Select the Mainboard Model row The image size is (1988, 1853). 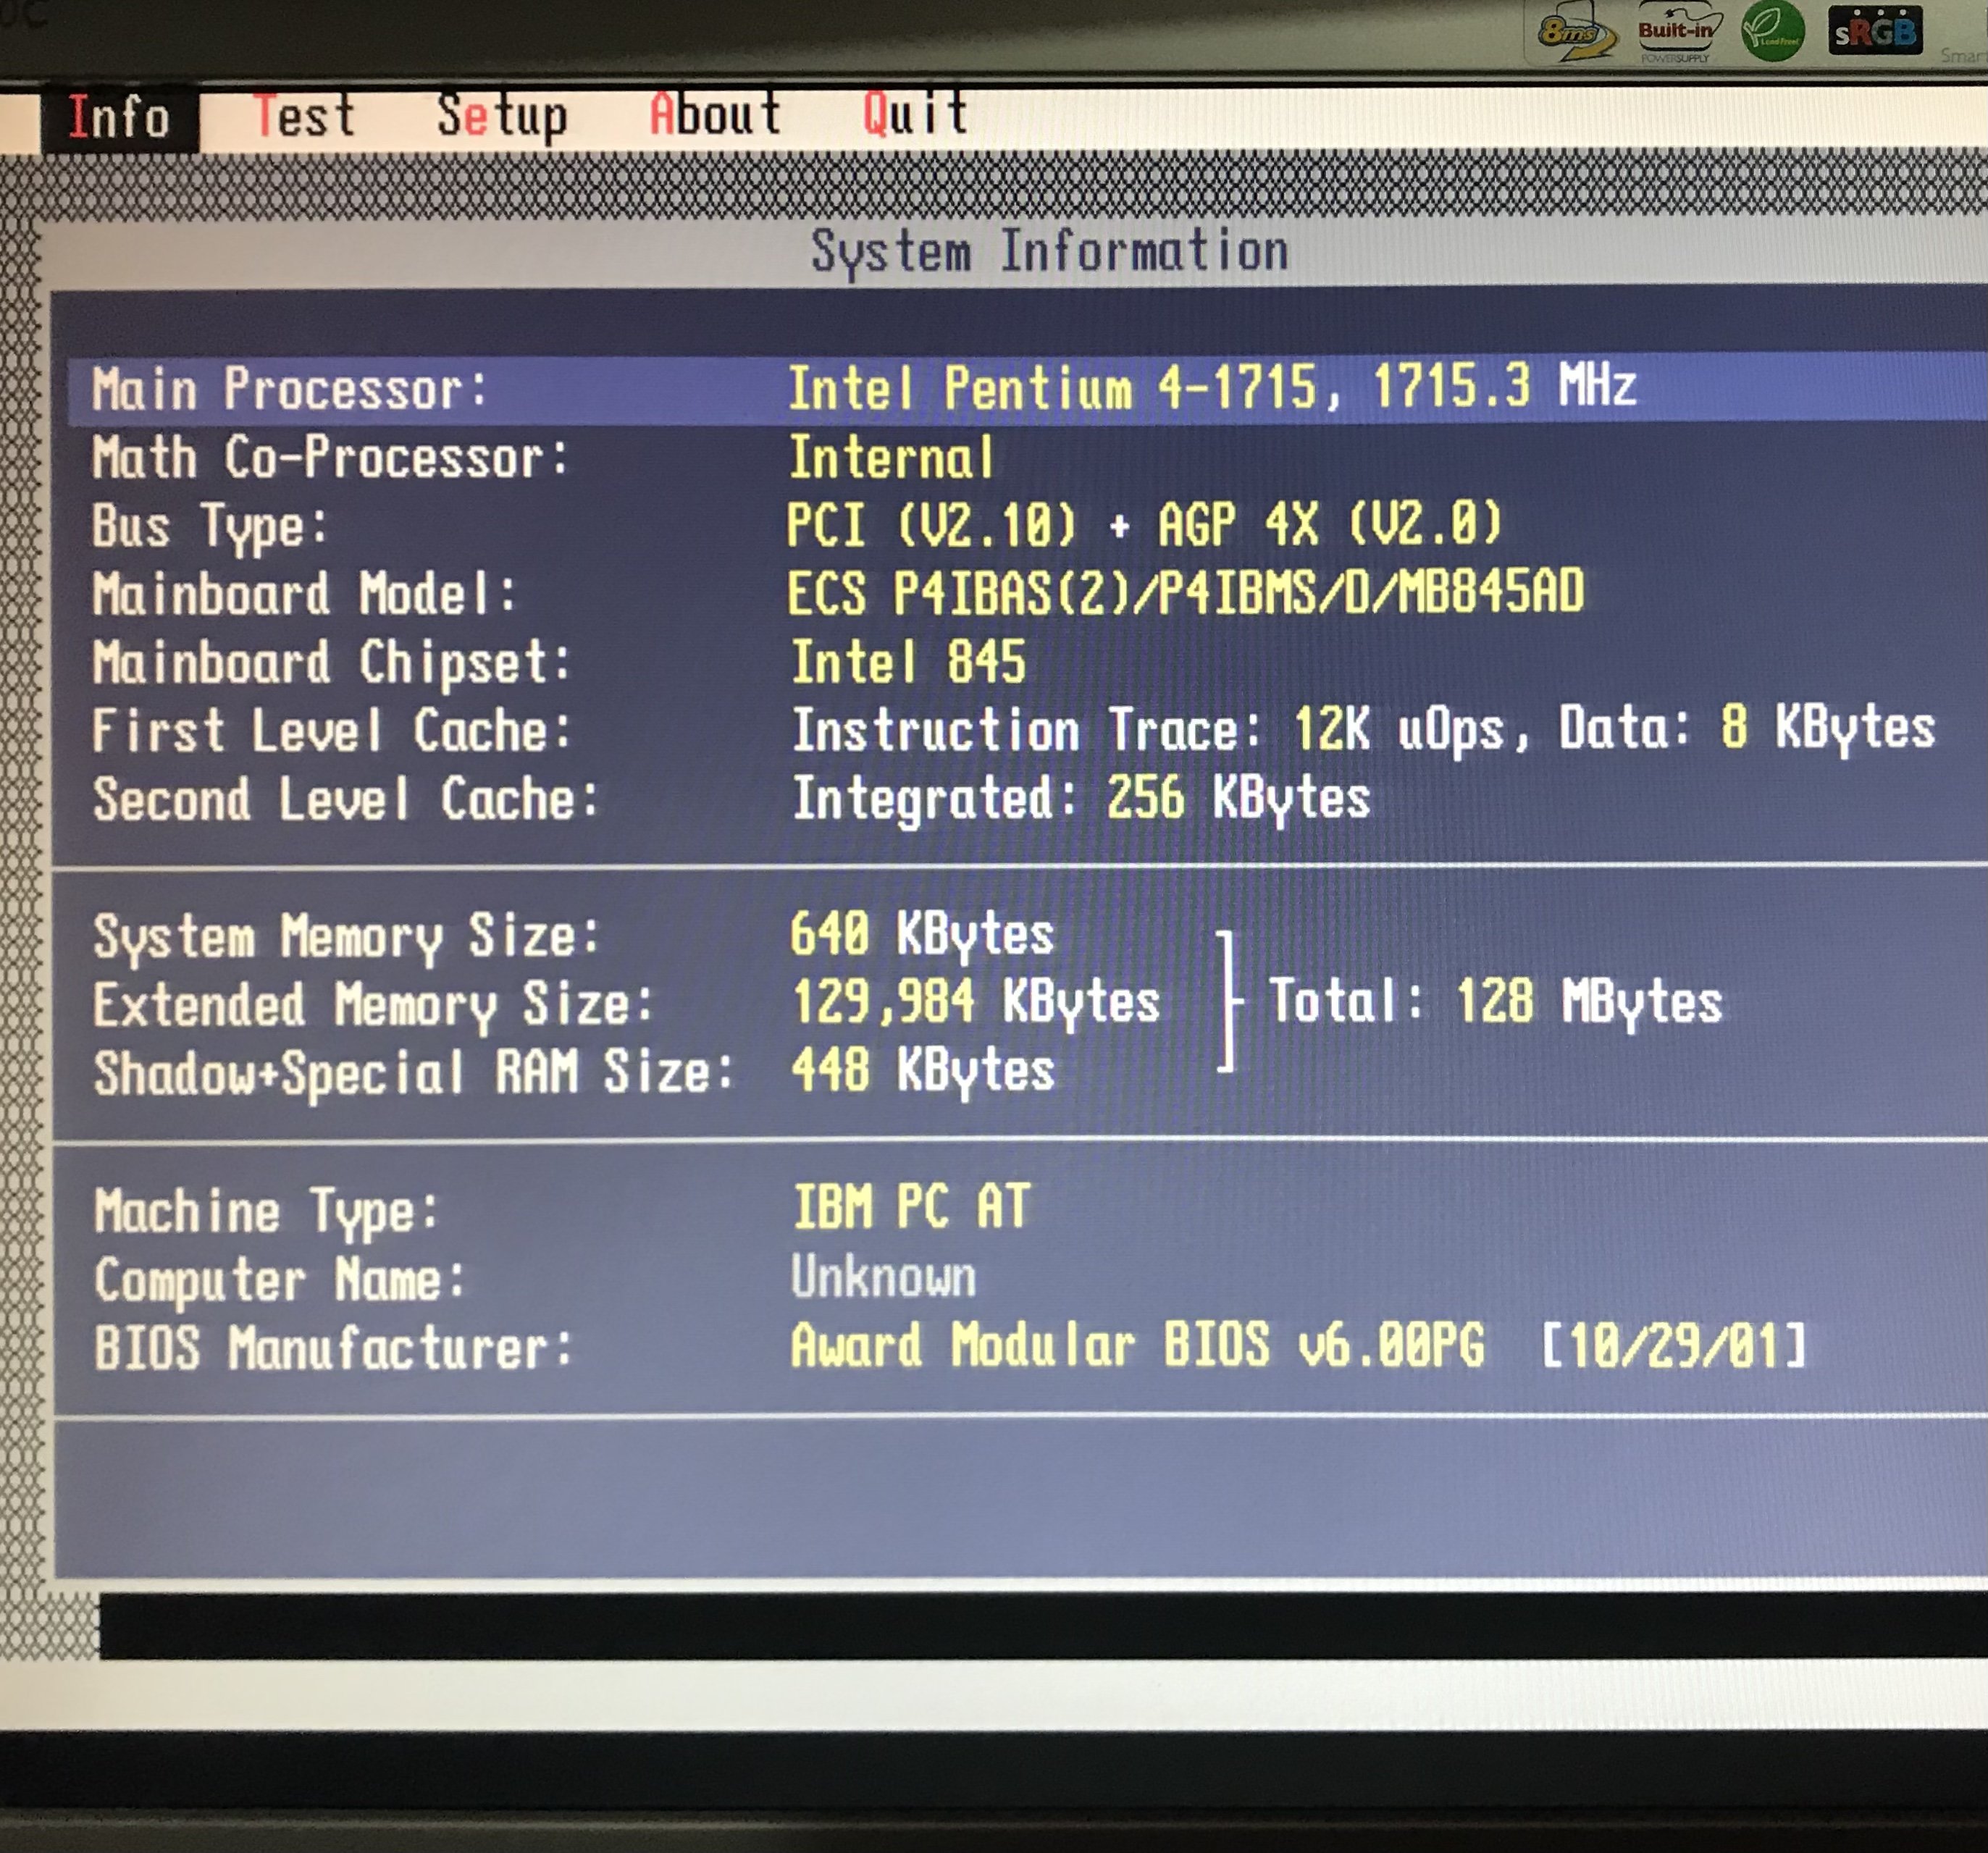coord(304,594)
